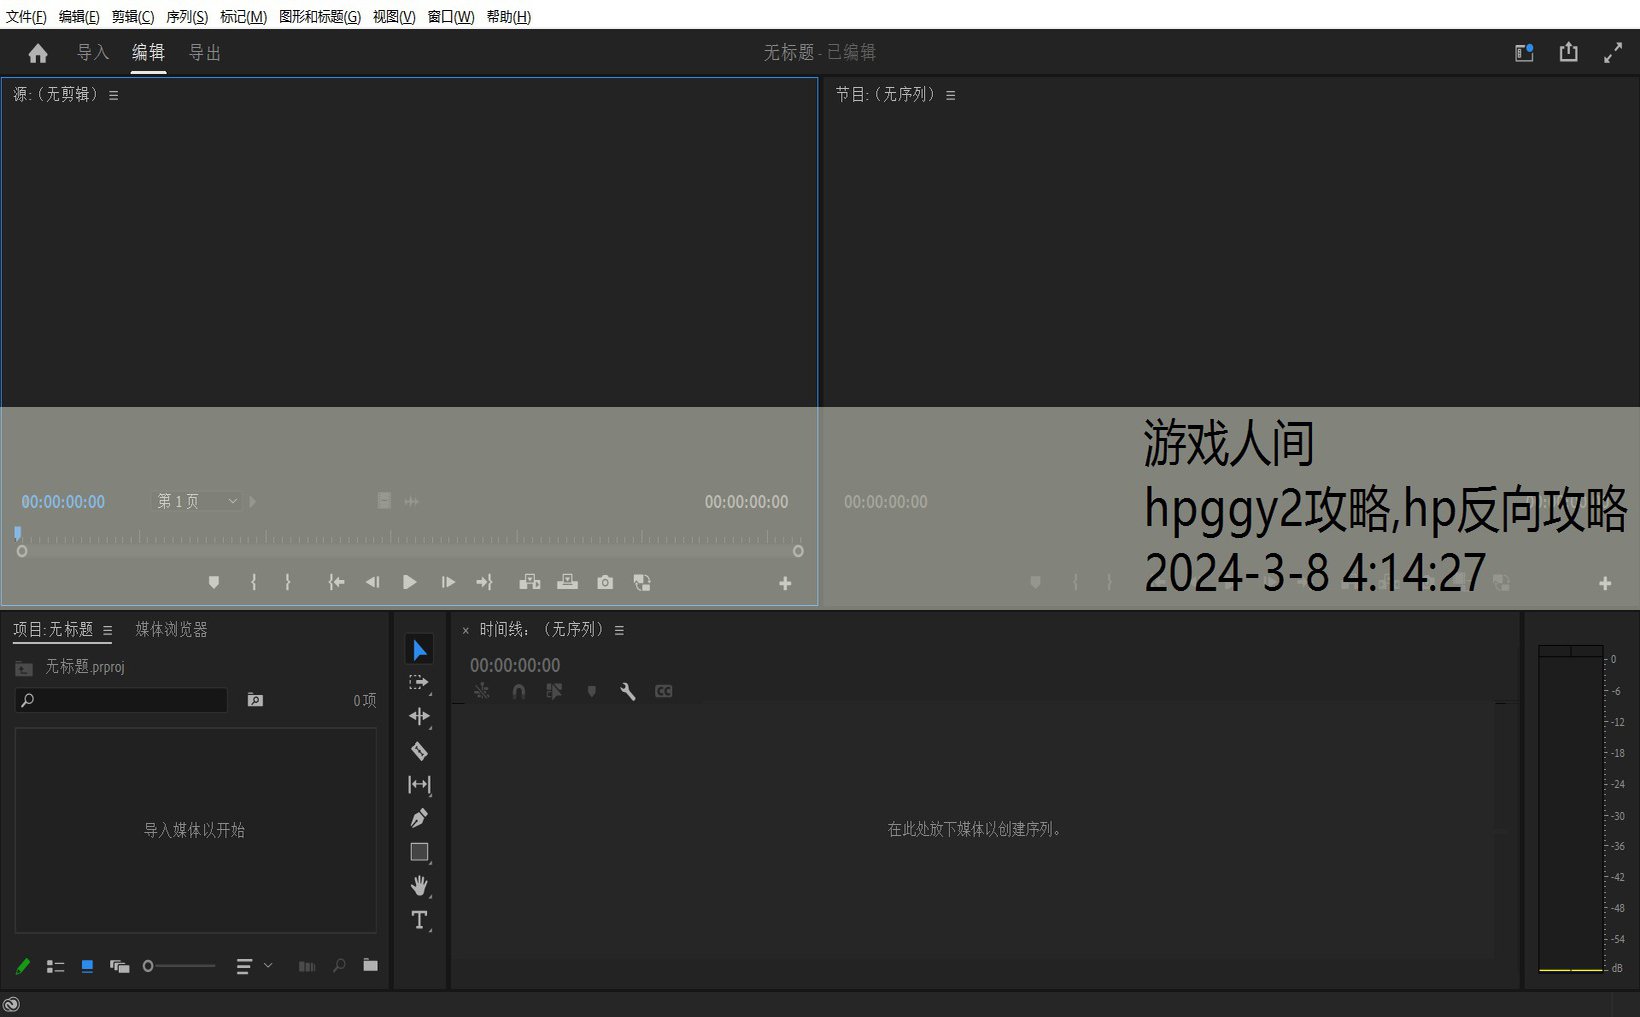1640x1017 pixels.
Task: Select the Pen tool
Action: pyautogui.click(x=419, y=818)
